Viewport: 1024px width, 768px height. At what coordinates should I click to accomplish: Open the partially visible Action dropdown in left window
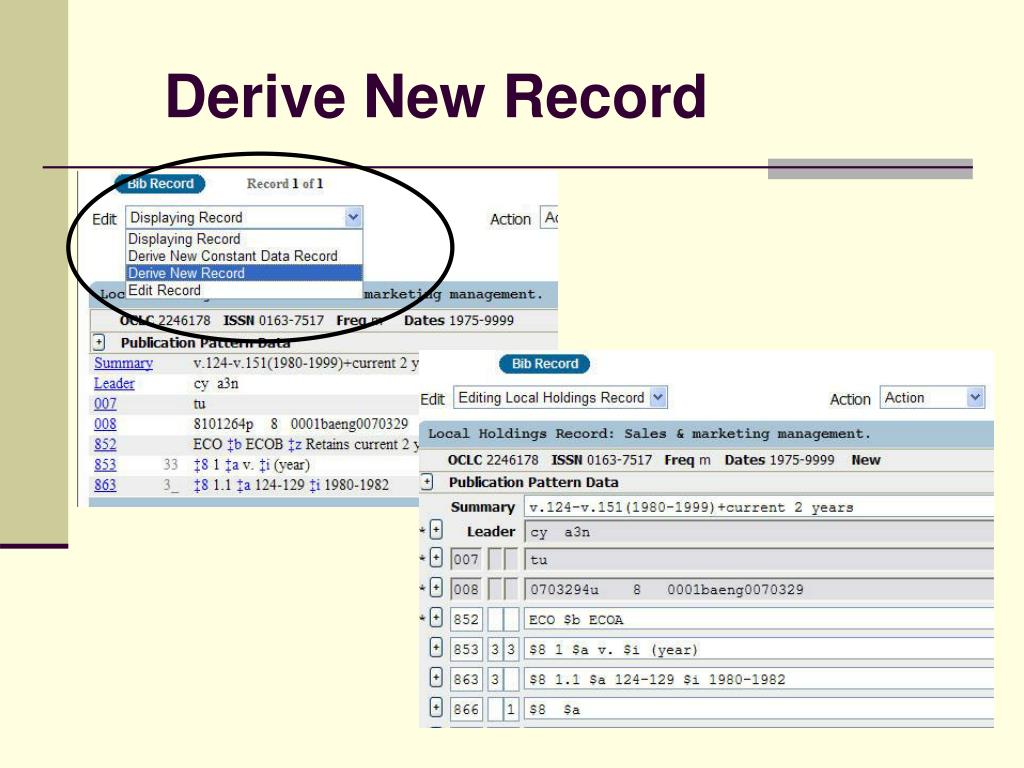tap(549, 217)
